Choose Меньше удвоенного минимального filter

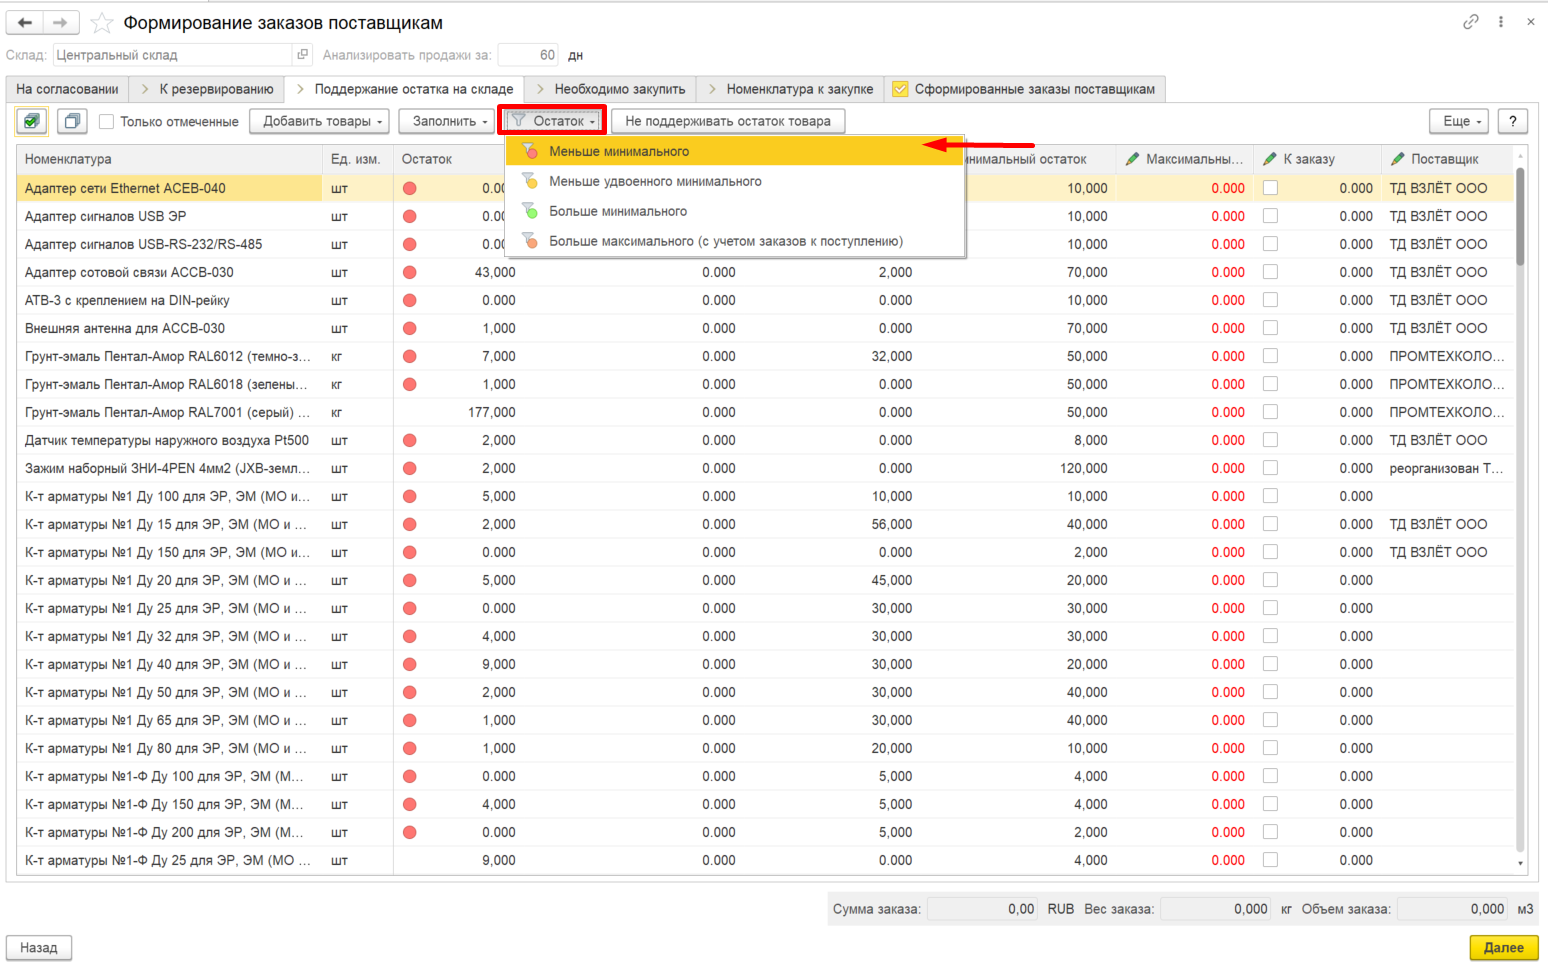(x=735, y=181)
